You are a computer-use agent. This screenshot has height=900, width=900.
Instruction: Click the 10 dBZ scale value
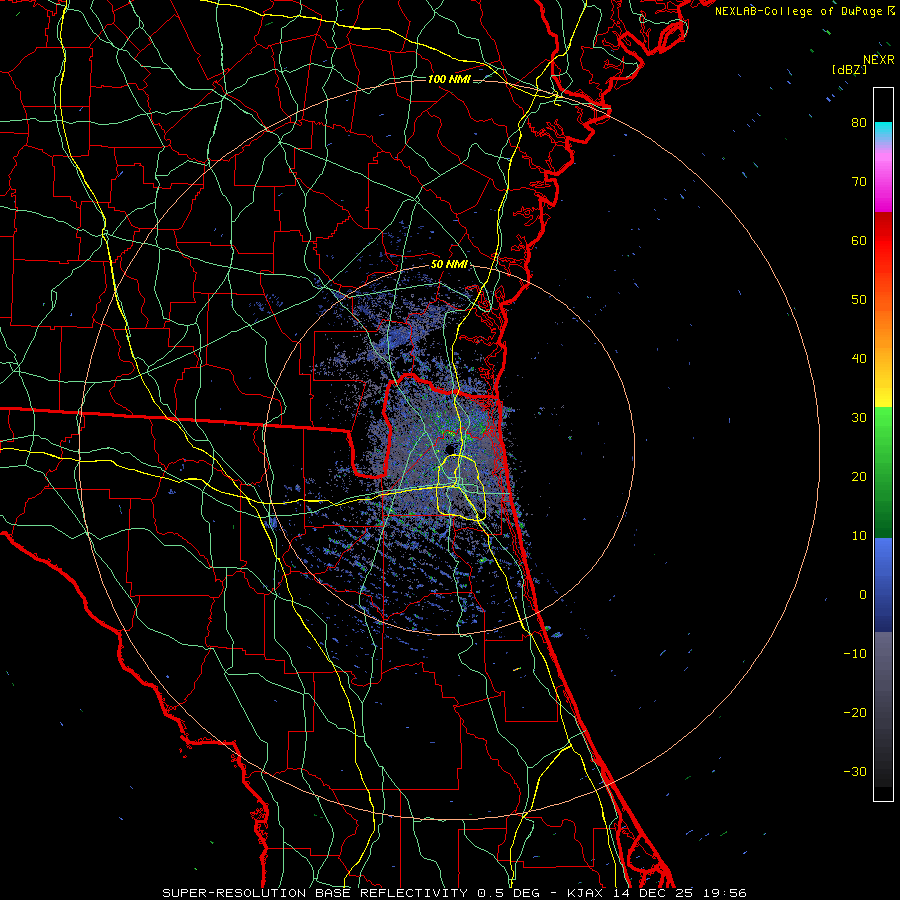point(859,536)
